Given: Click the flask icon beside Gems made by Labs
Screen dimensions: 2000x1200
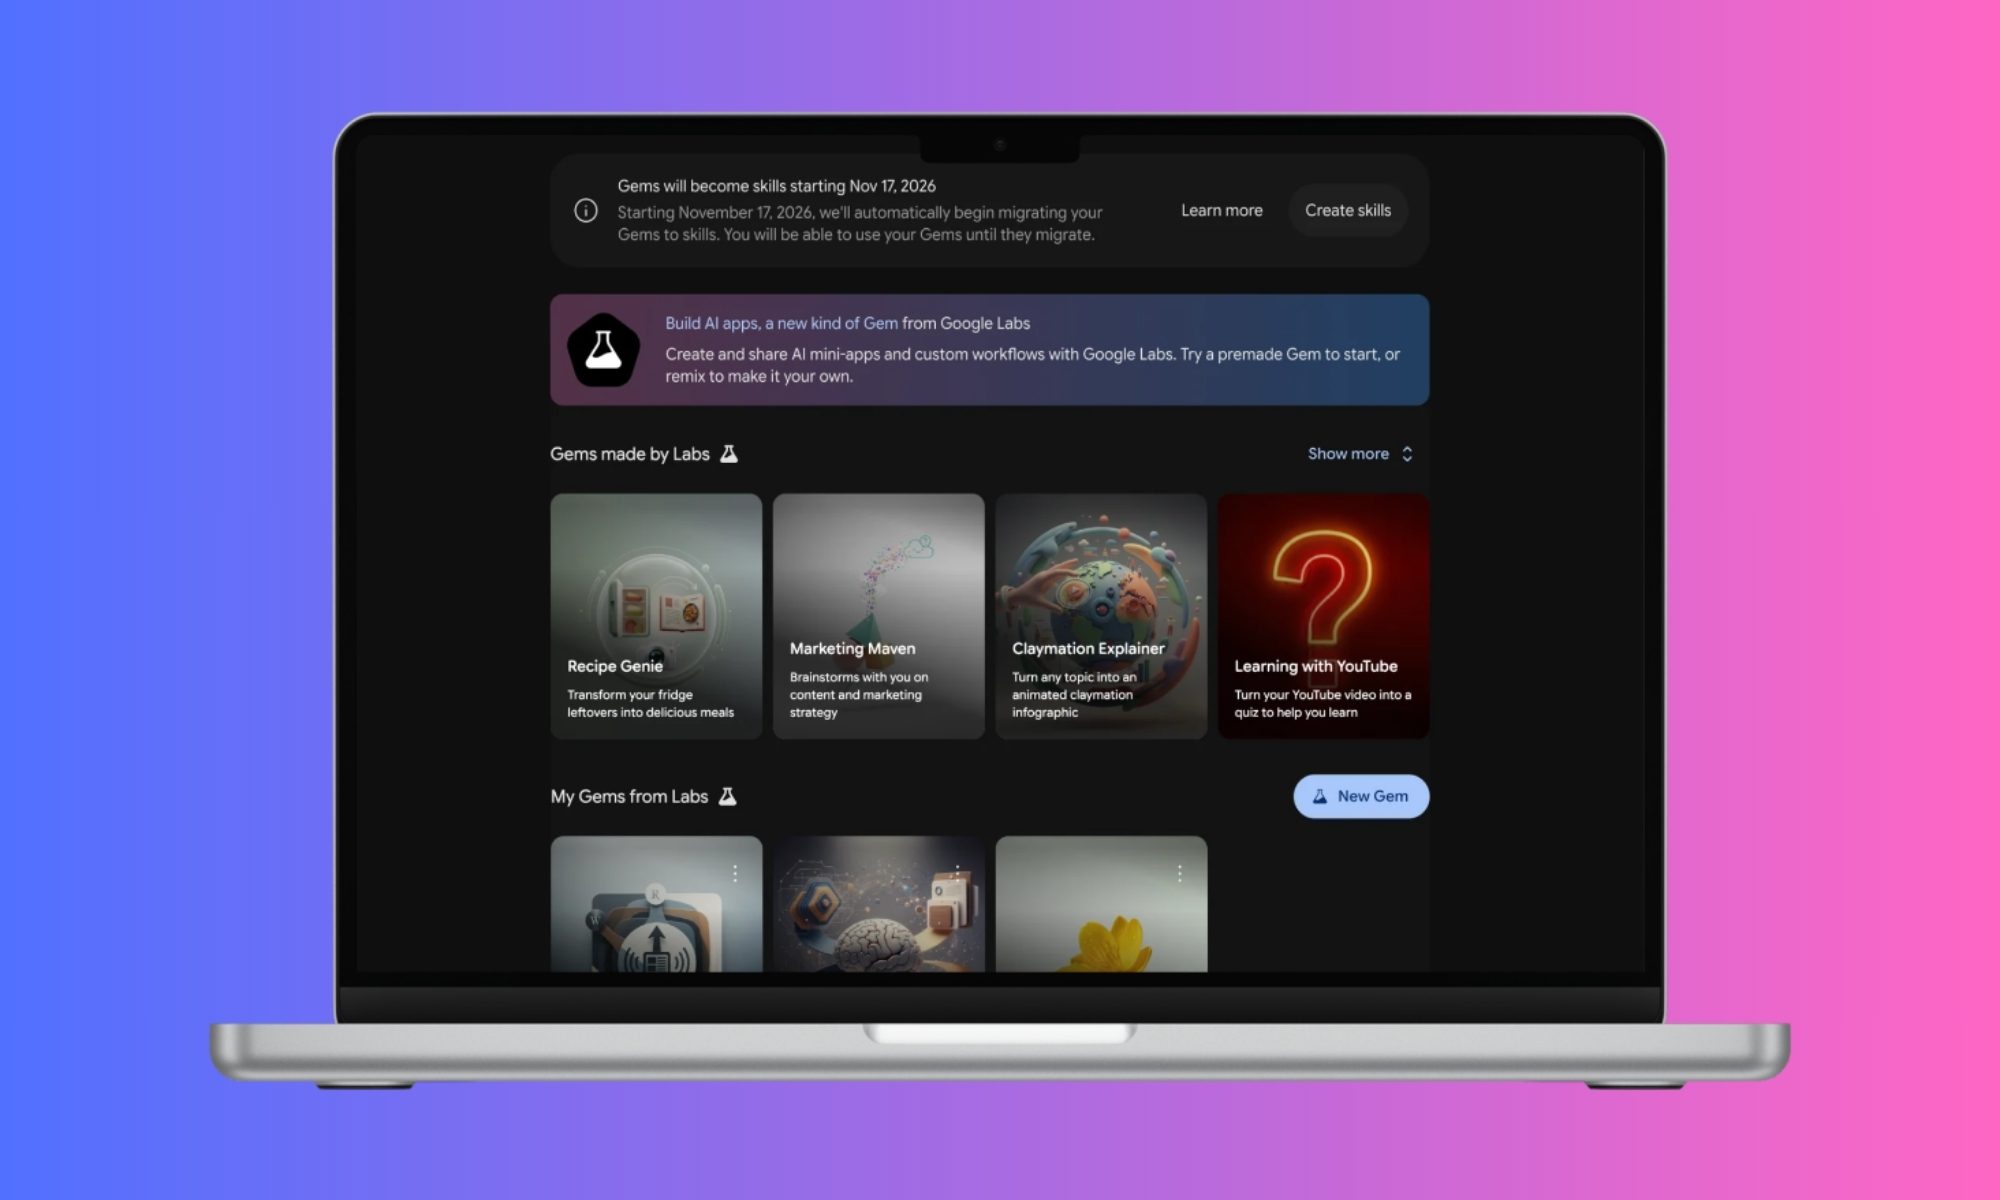Looking at the screenshot, I should [729, 454].
